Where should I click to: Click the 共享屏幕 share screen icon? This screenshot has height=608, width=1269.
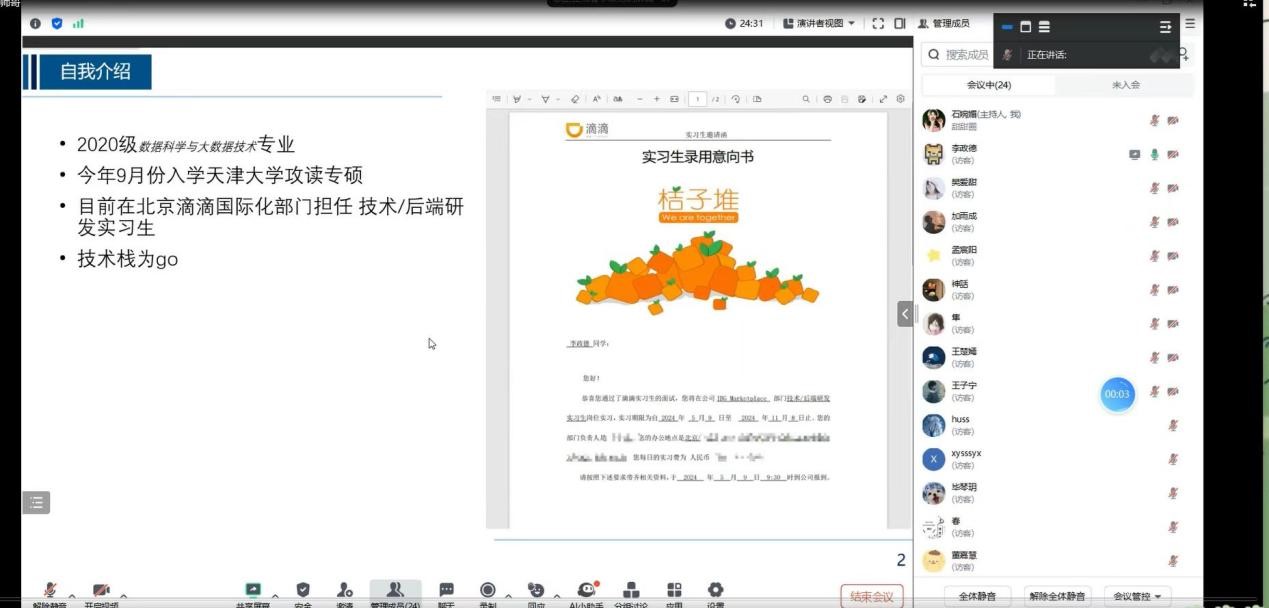(x=253, y=591)
